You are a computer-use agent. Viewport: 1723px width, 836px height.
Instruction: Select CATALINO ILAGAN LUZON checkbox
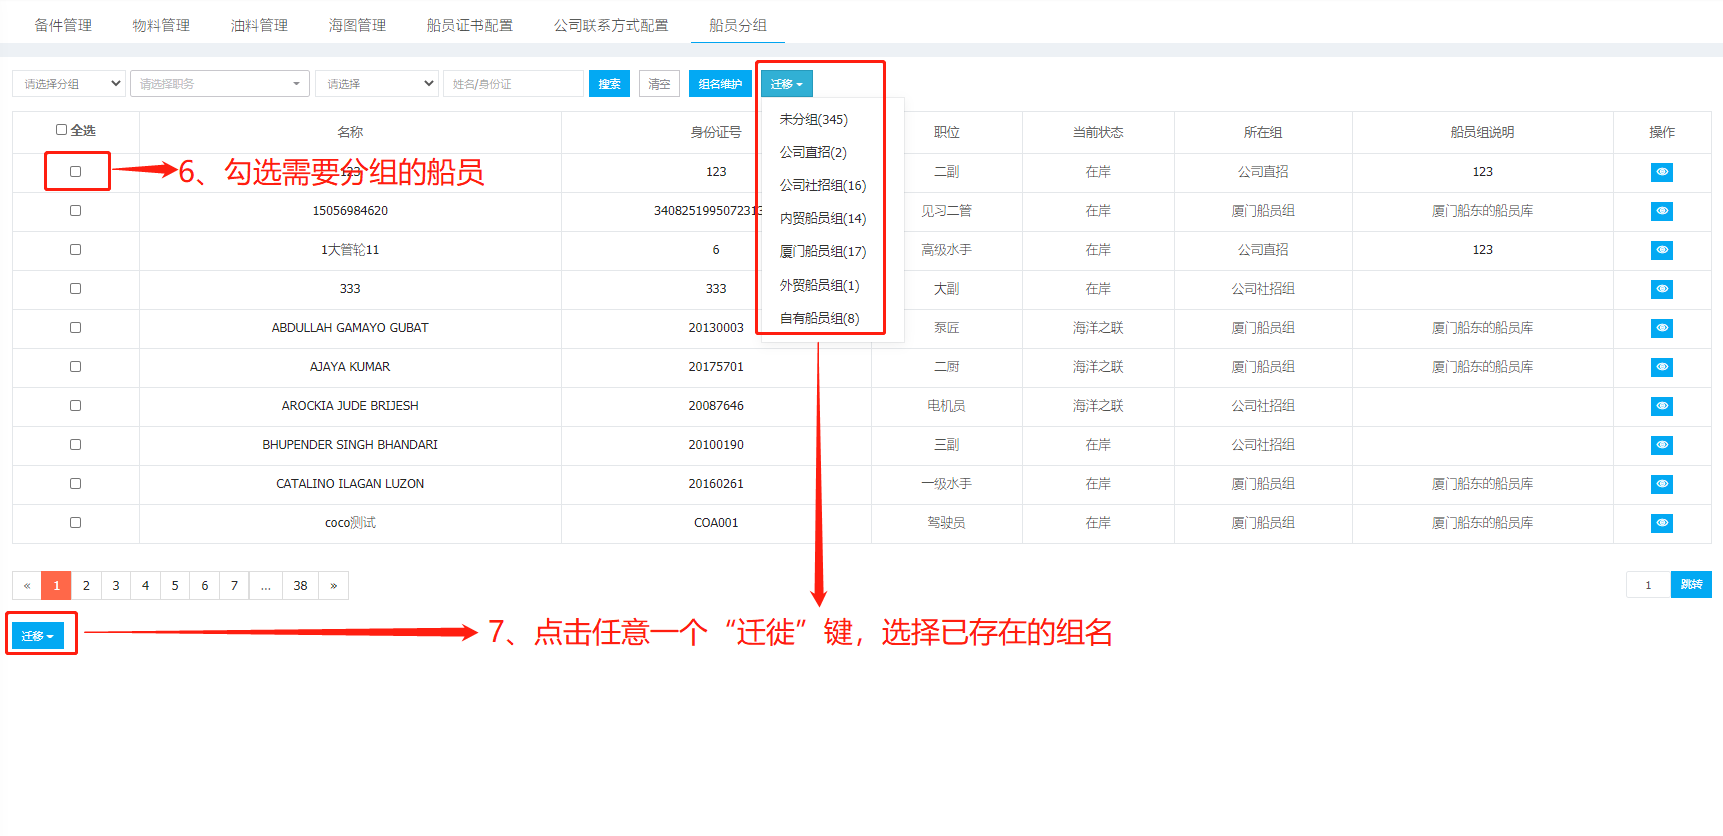click(75, 484)
